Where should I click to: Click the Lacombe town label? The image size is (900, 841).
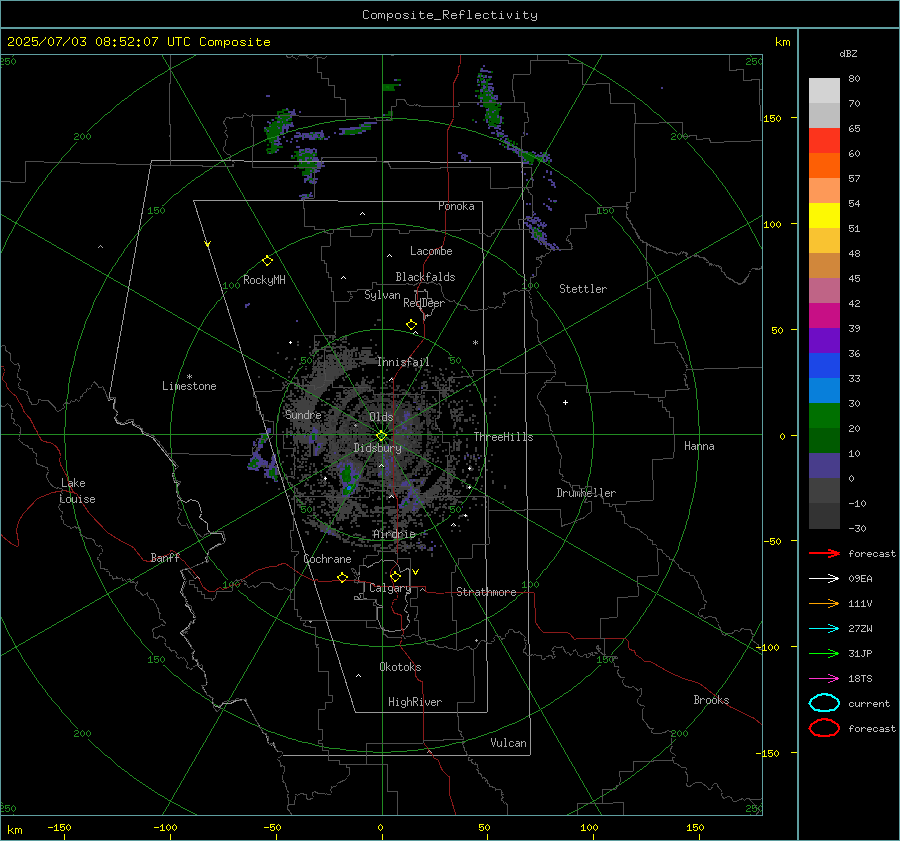(x=431, y=251)
